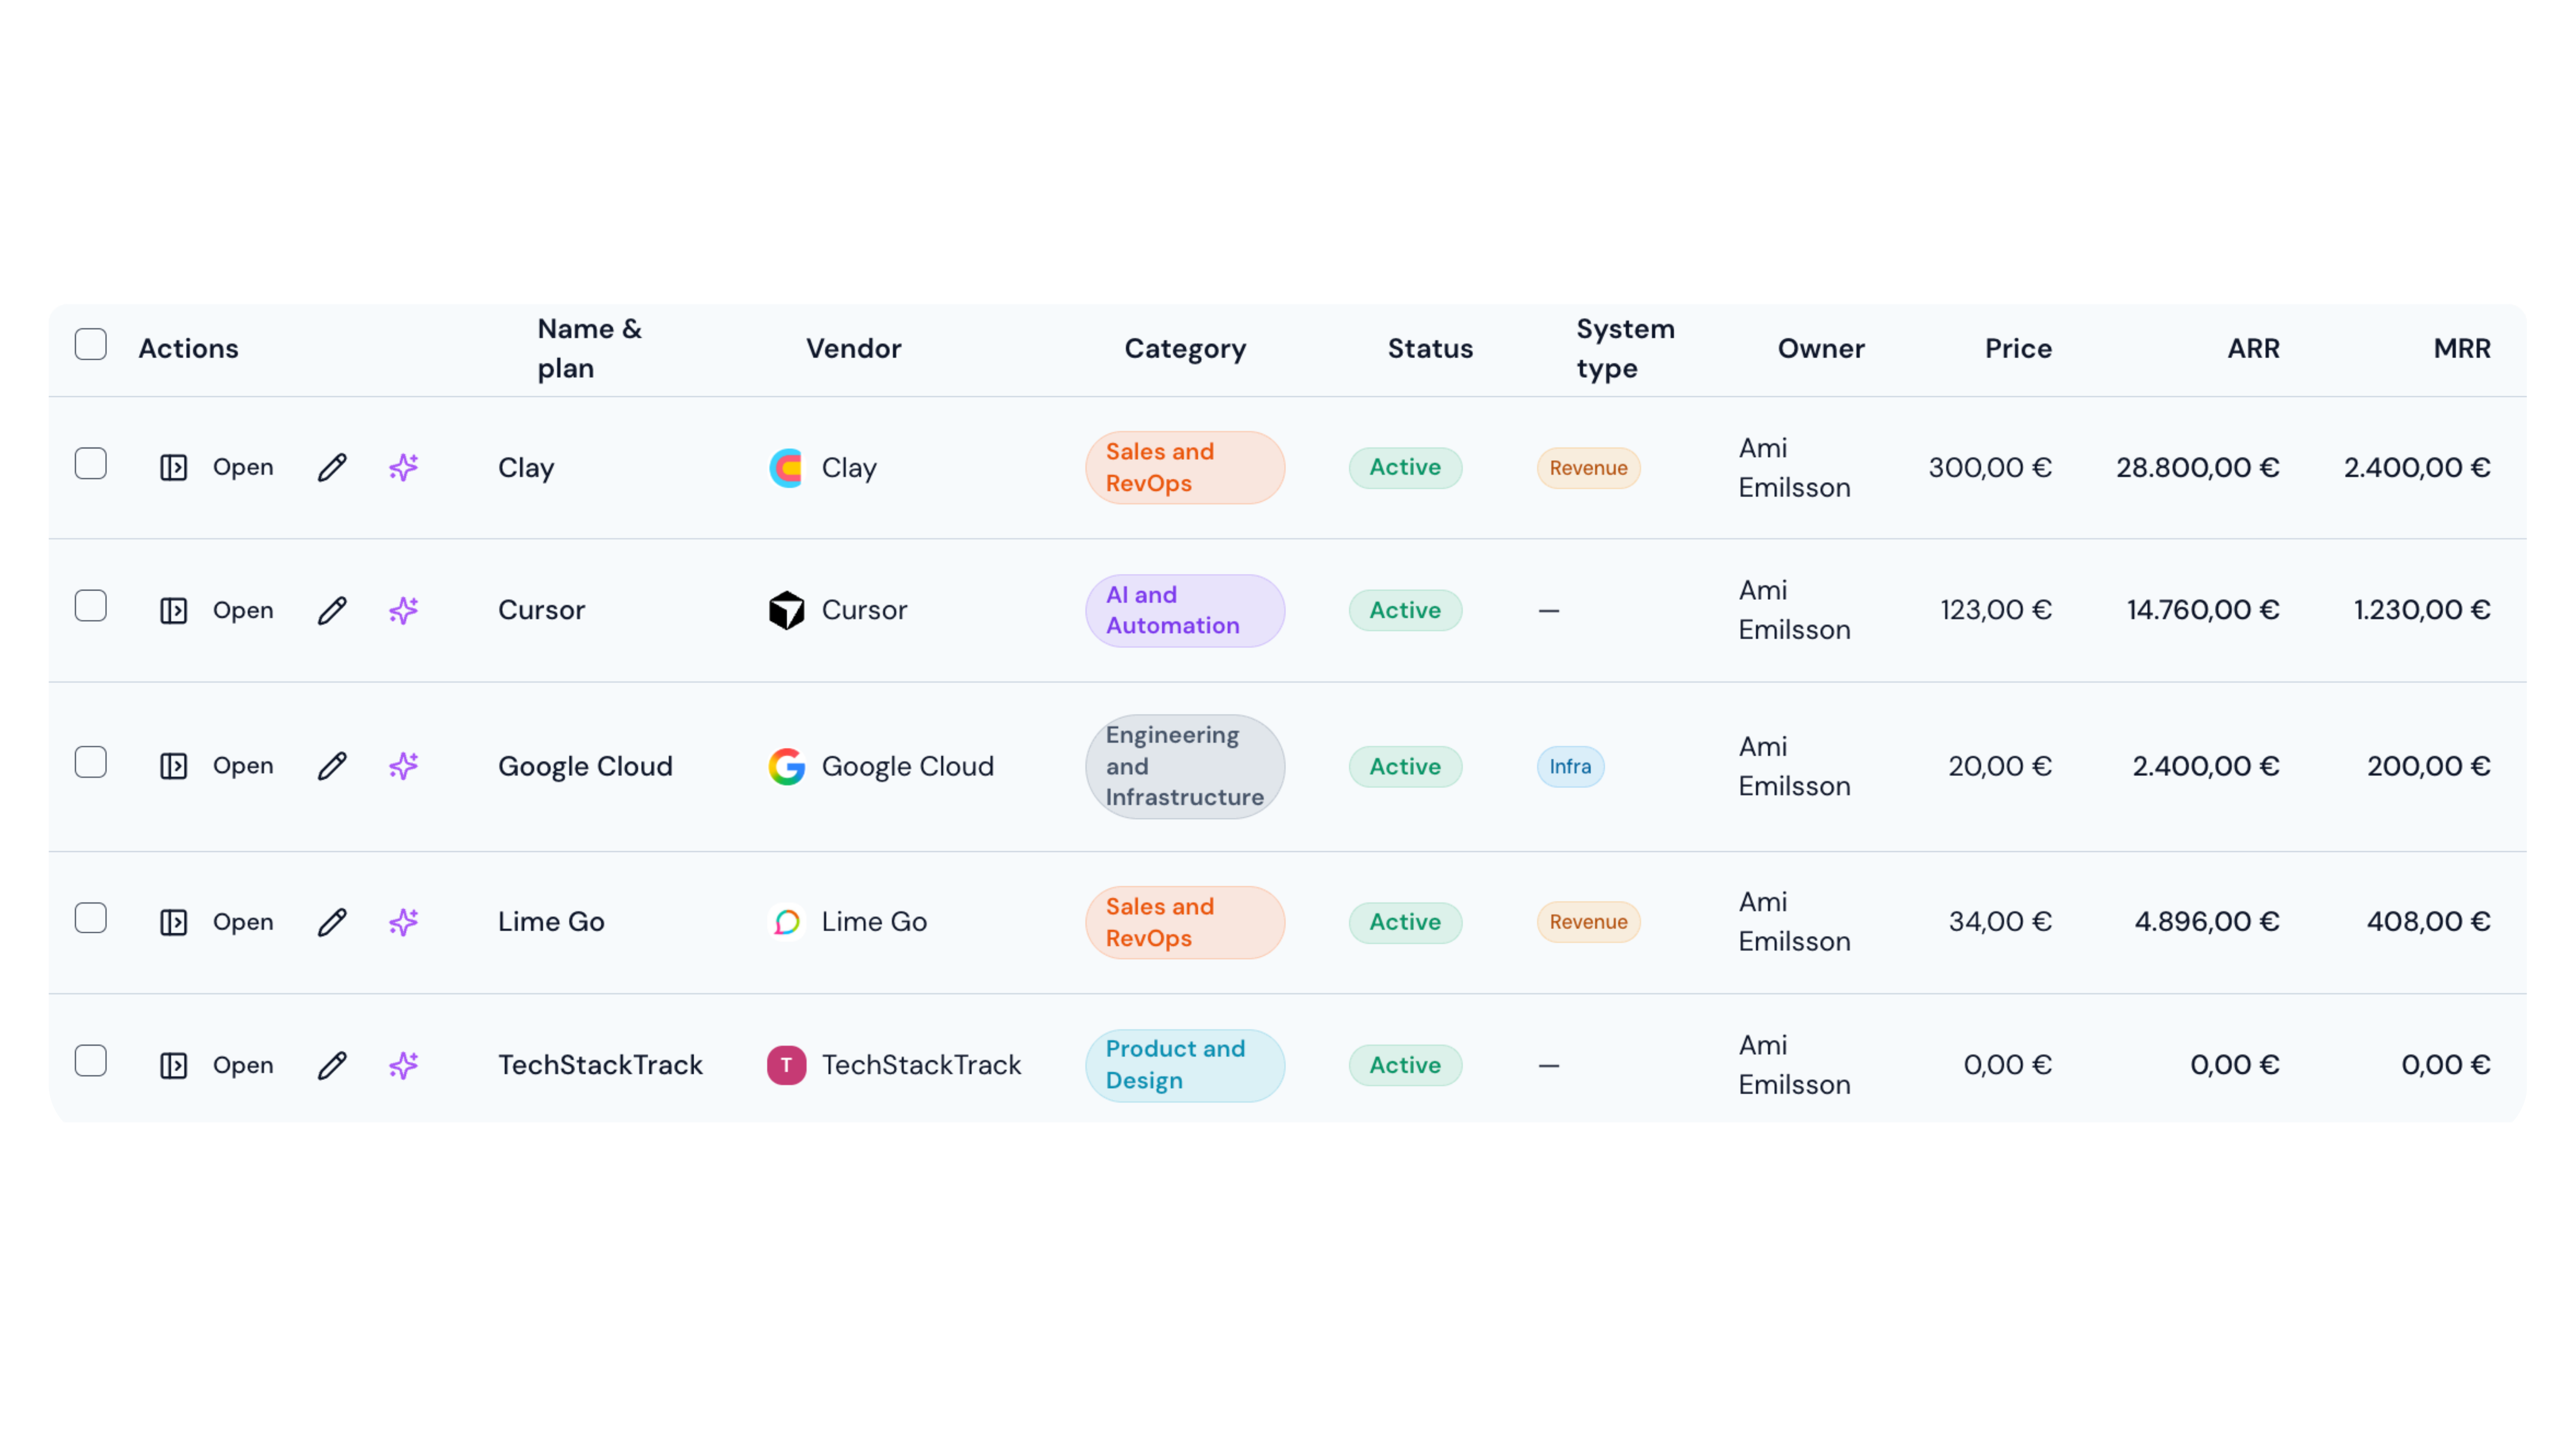Click the AI sparkle icon for Cursor
The width and height of the screenshot is (2576, 1449).
click(x=403, y=610)
